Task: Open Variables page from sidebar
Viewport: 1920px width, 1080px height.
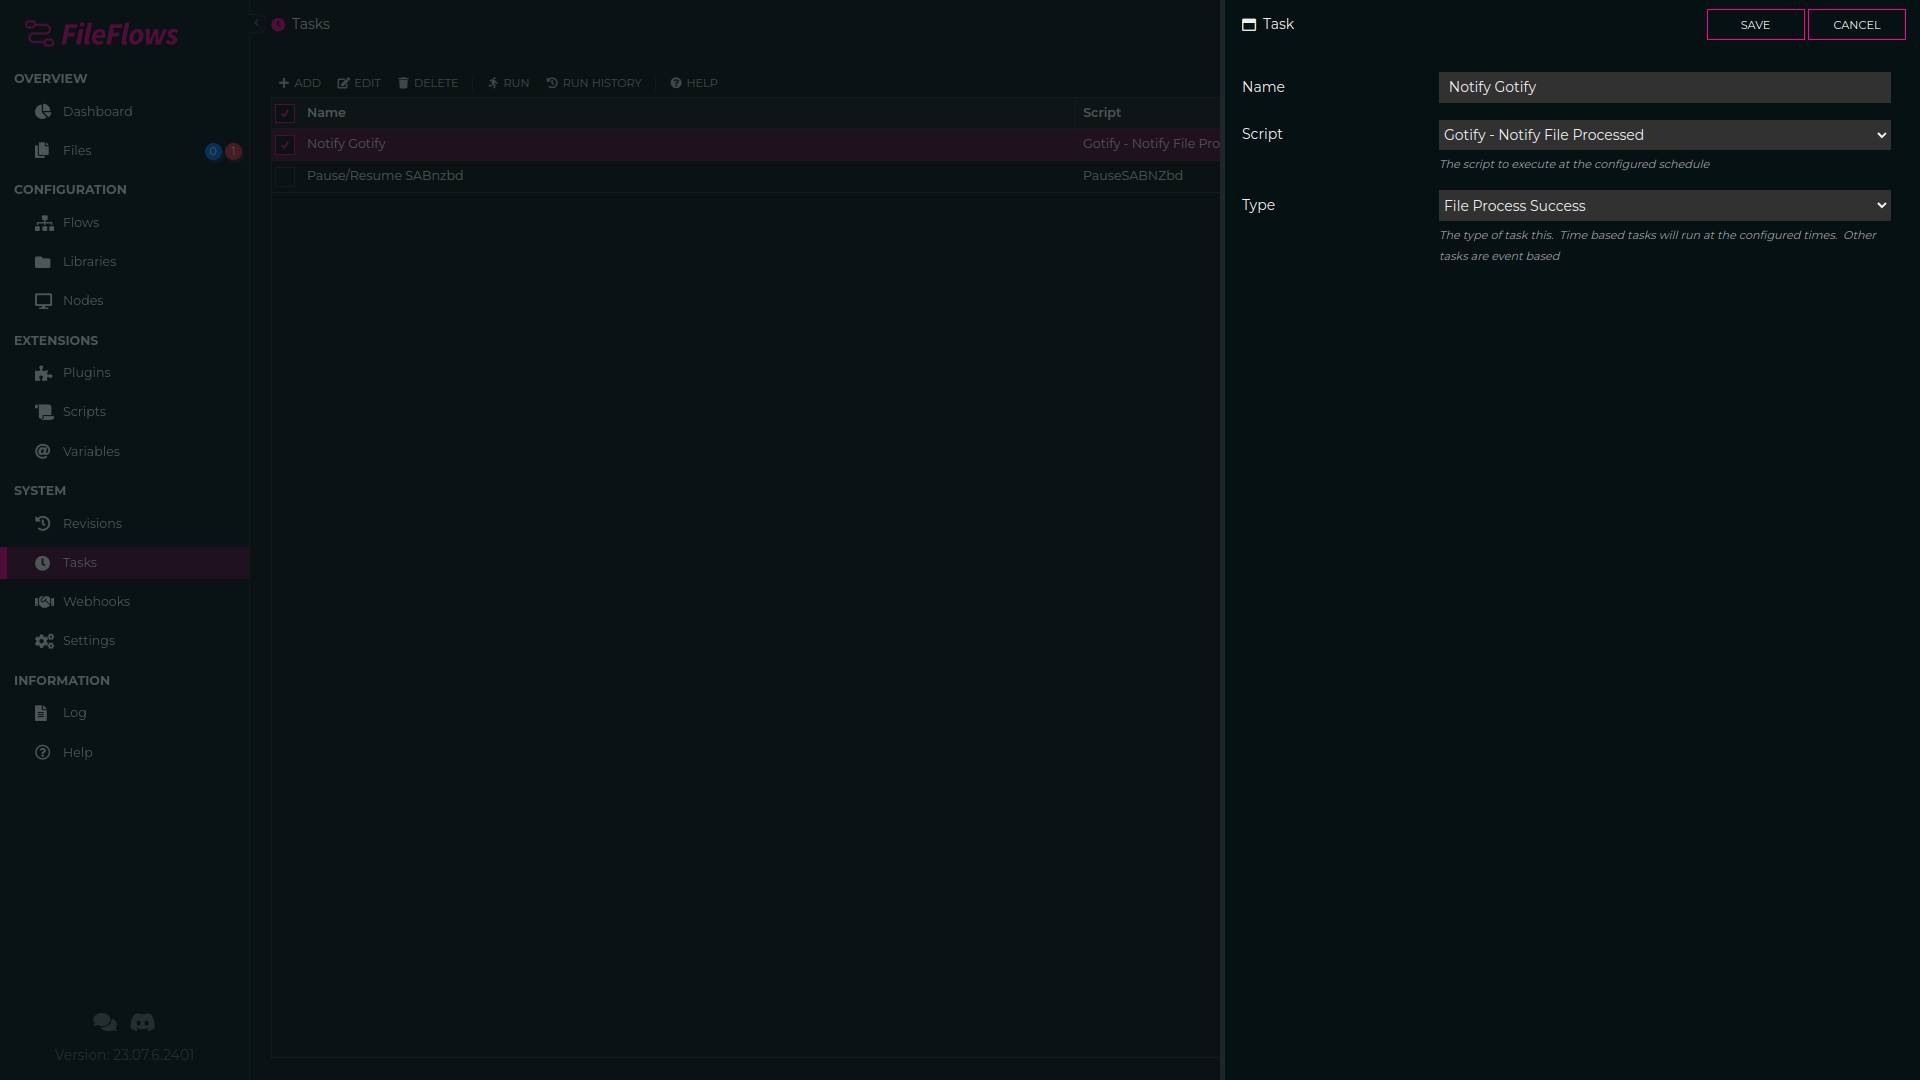Action: pos(91,452)
